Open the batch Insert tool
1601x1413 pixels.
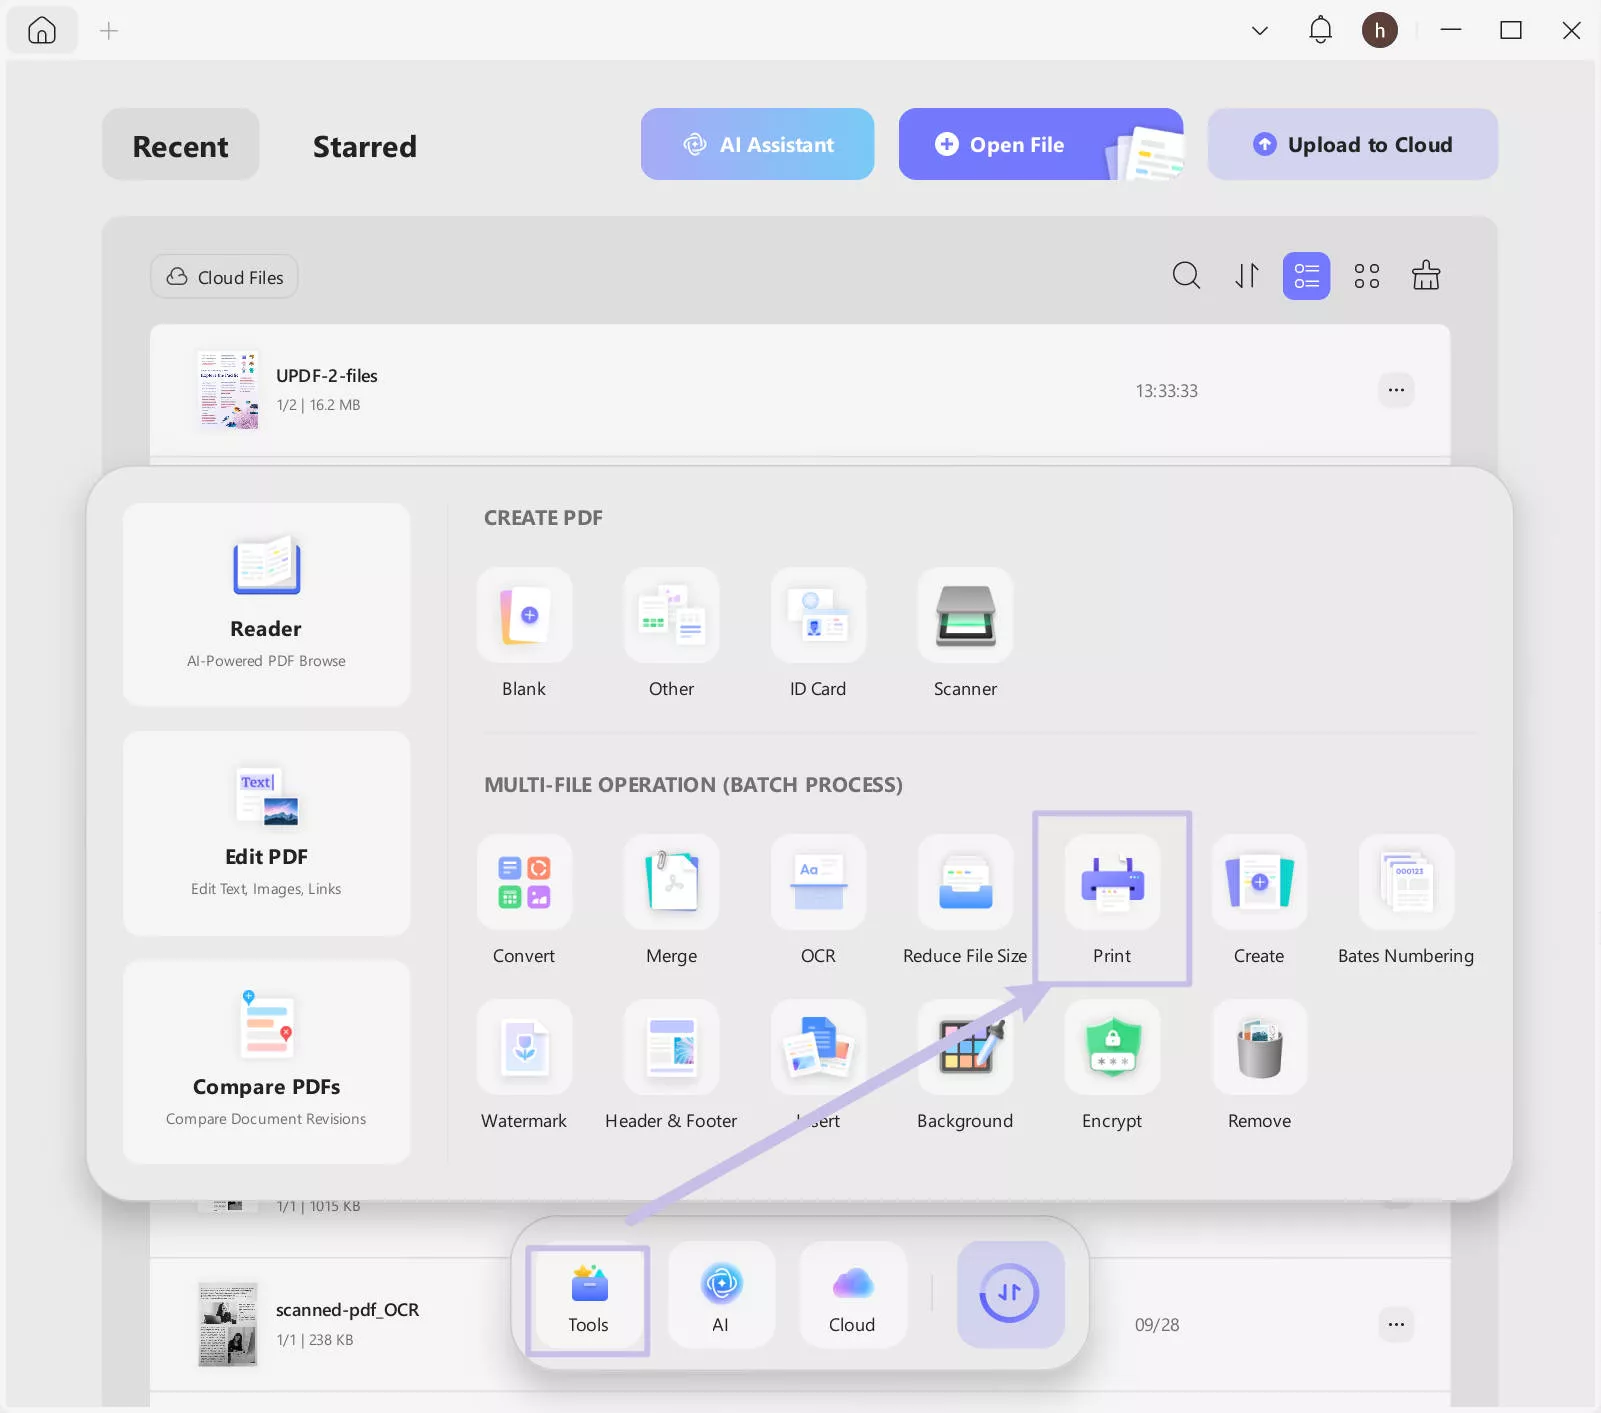818,1047
